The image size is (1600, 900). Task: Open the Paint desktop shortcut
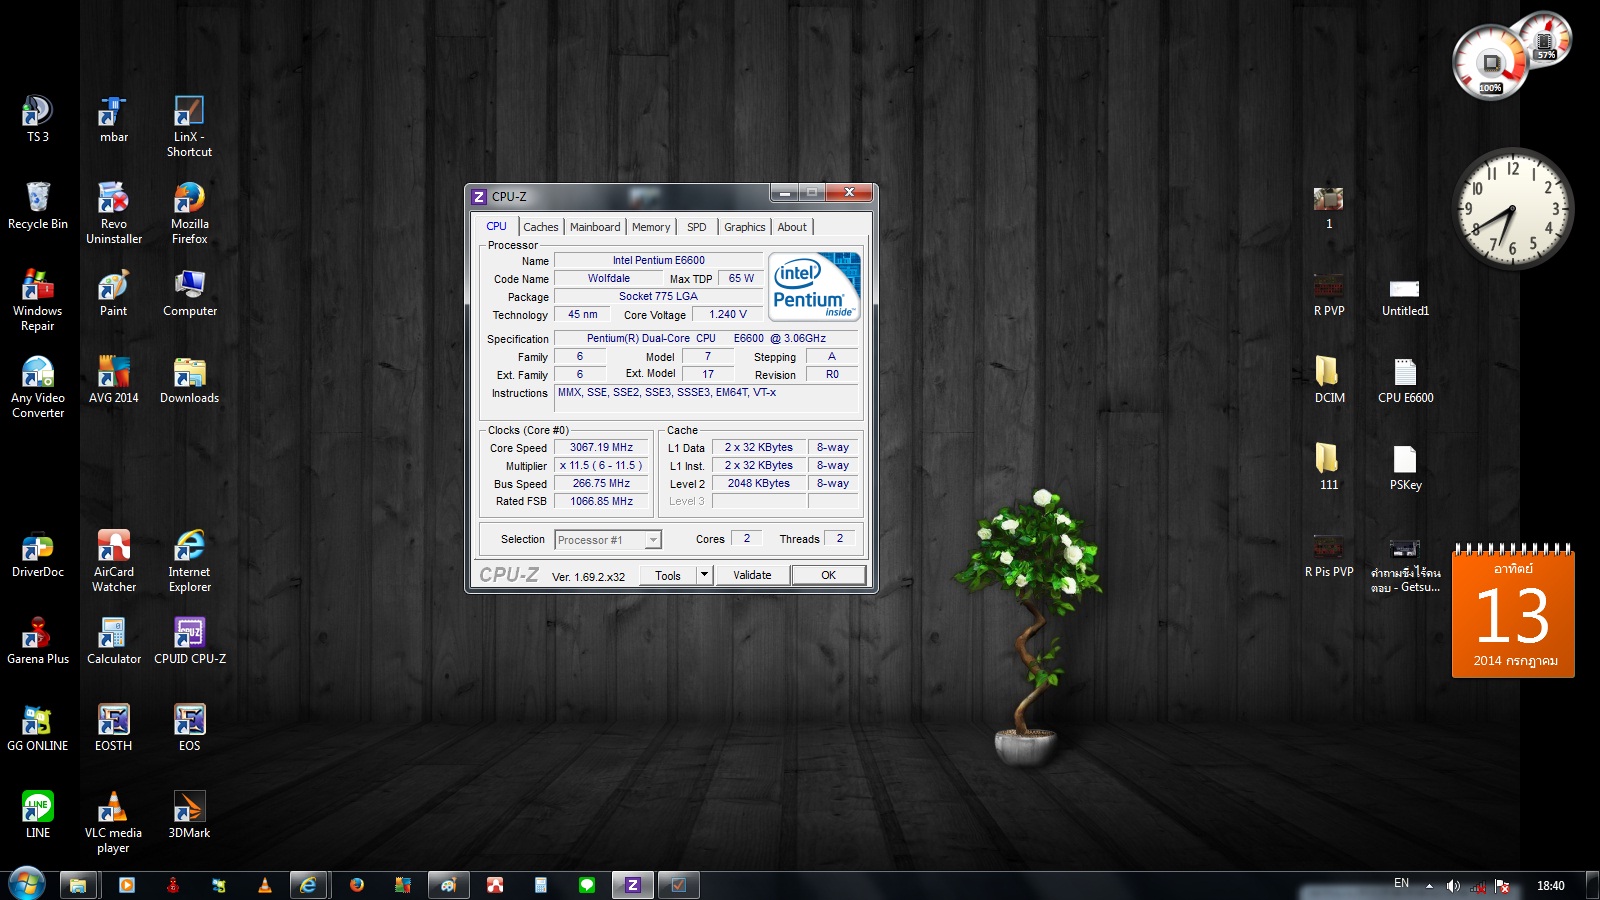click(114, 292)
